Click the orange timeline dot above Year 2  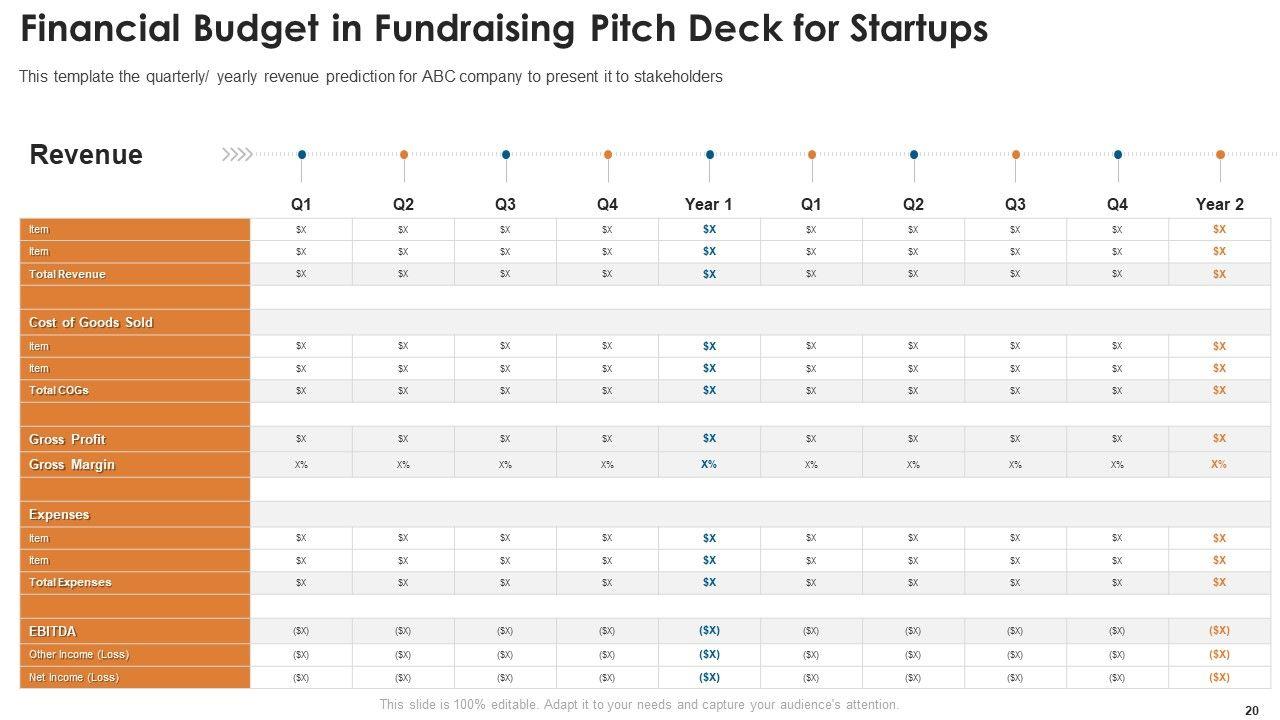pyautogui.click(x=1220, y=155)
